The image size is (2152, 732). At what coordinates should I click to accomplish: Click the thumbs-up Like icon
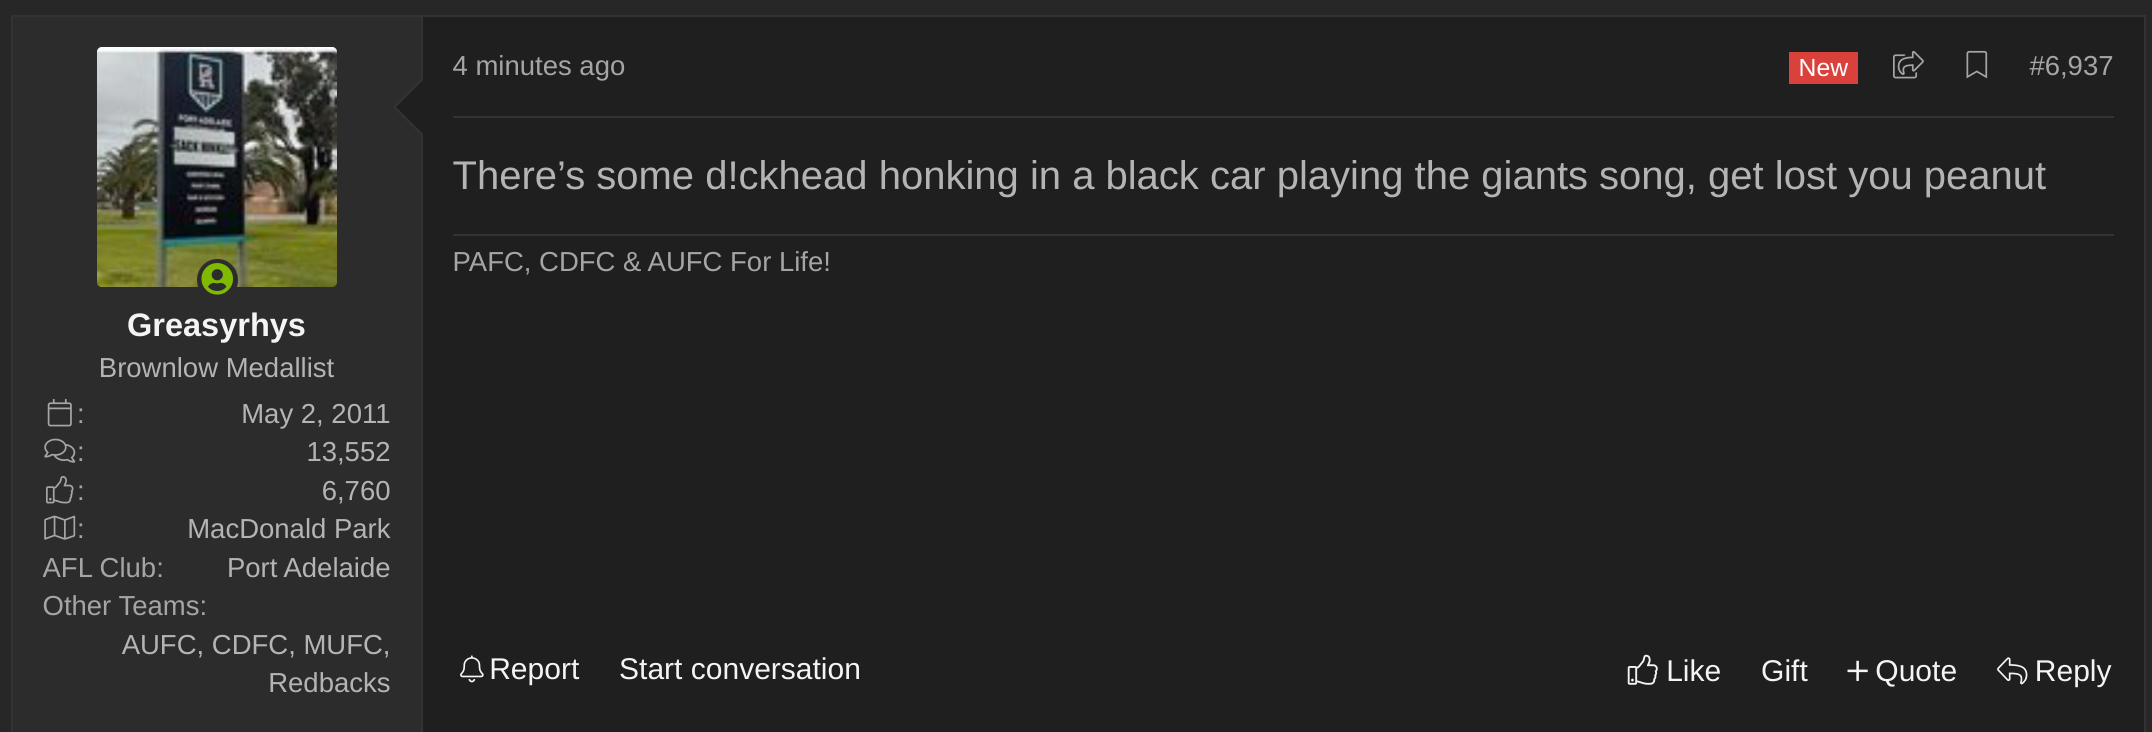(1642, 670)
